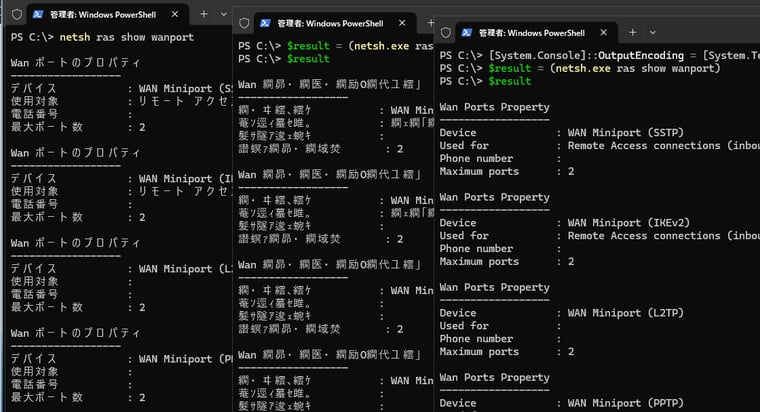
Task: Open a new tab in the middle window
Action: pos(430,23)
